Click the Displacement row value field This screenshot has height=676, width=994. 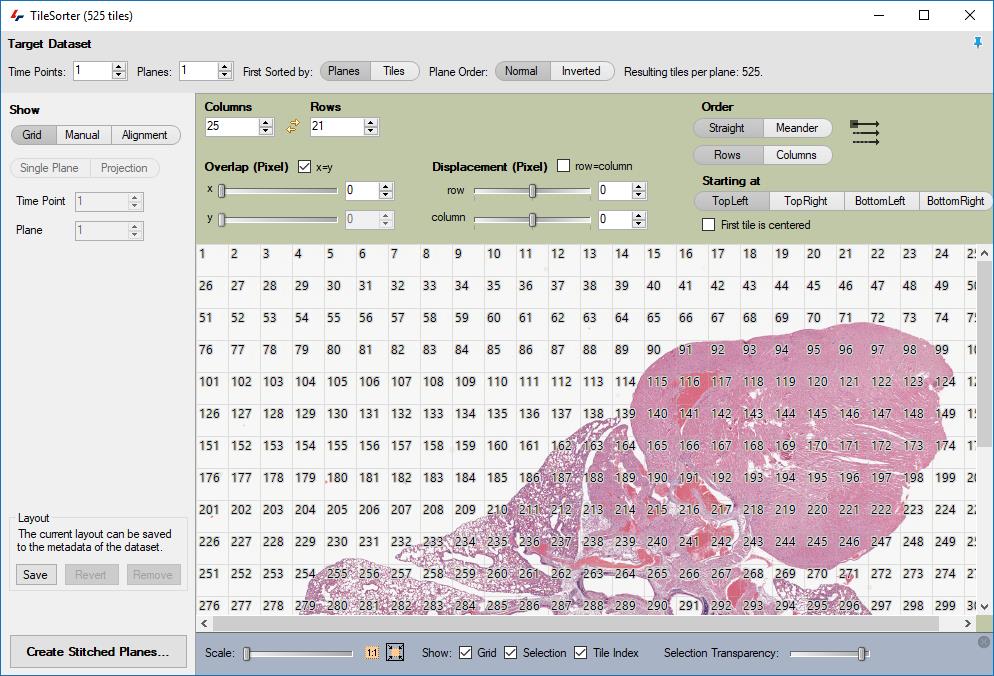click(616, 190)
